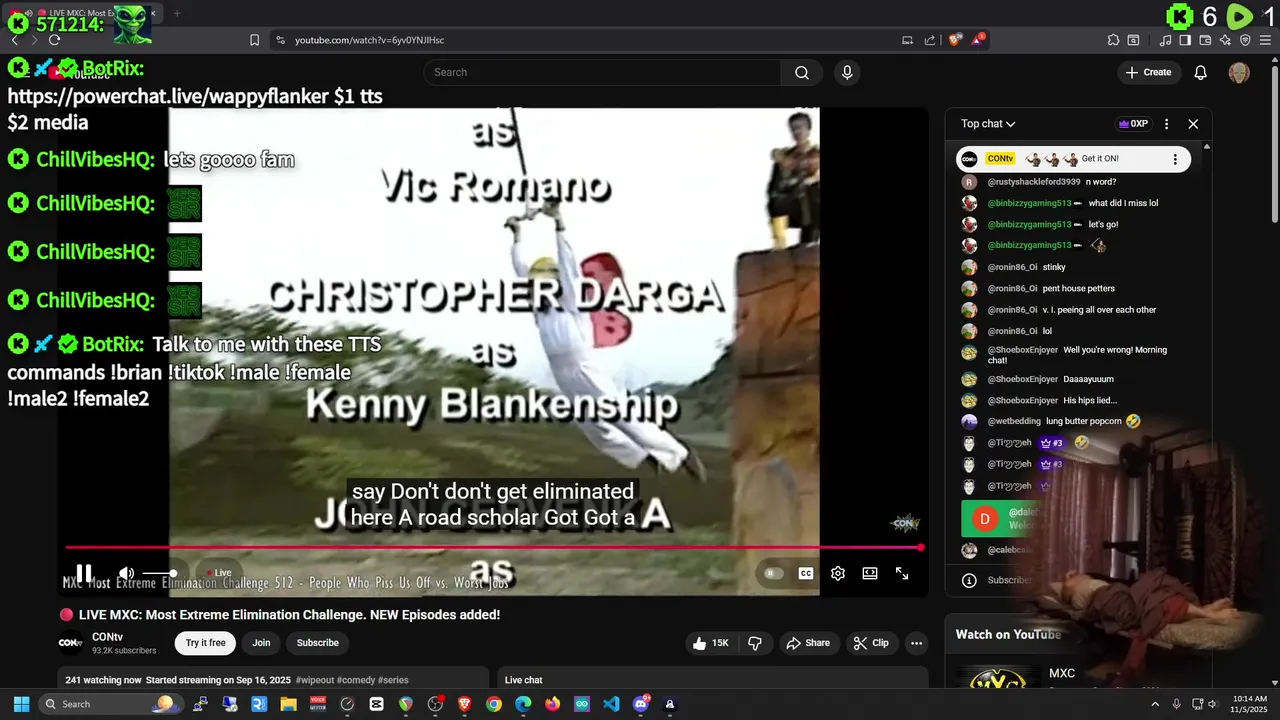This screenshot has width=1280, height=720.
Task: Open the browser hamburger menu
Action: [1265, 40]
